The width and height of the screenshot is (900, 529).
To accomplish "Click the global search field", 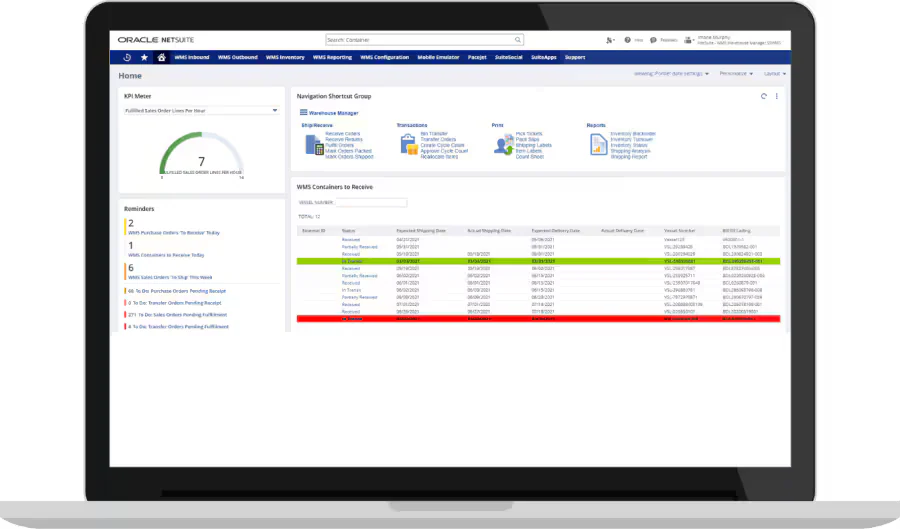I will (x=422, y=40).
